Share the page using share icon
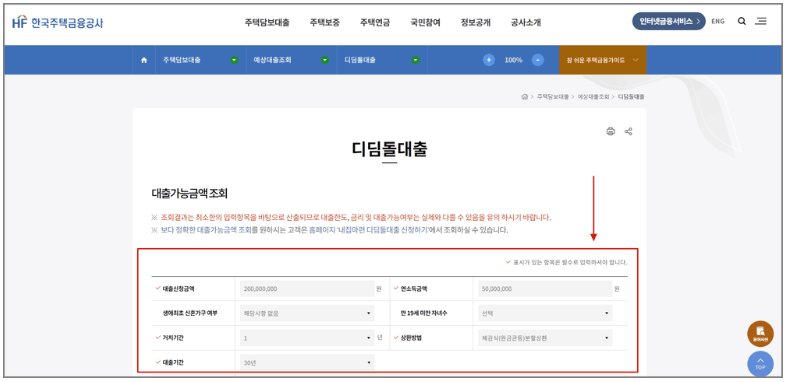786x382 pixels. [x=628, y=132]
